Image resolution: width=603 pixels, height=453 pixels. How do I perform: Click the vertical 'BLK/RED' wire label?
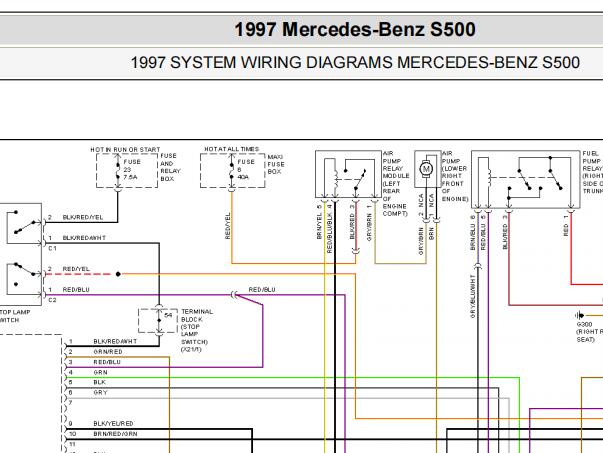pos(352,227)
